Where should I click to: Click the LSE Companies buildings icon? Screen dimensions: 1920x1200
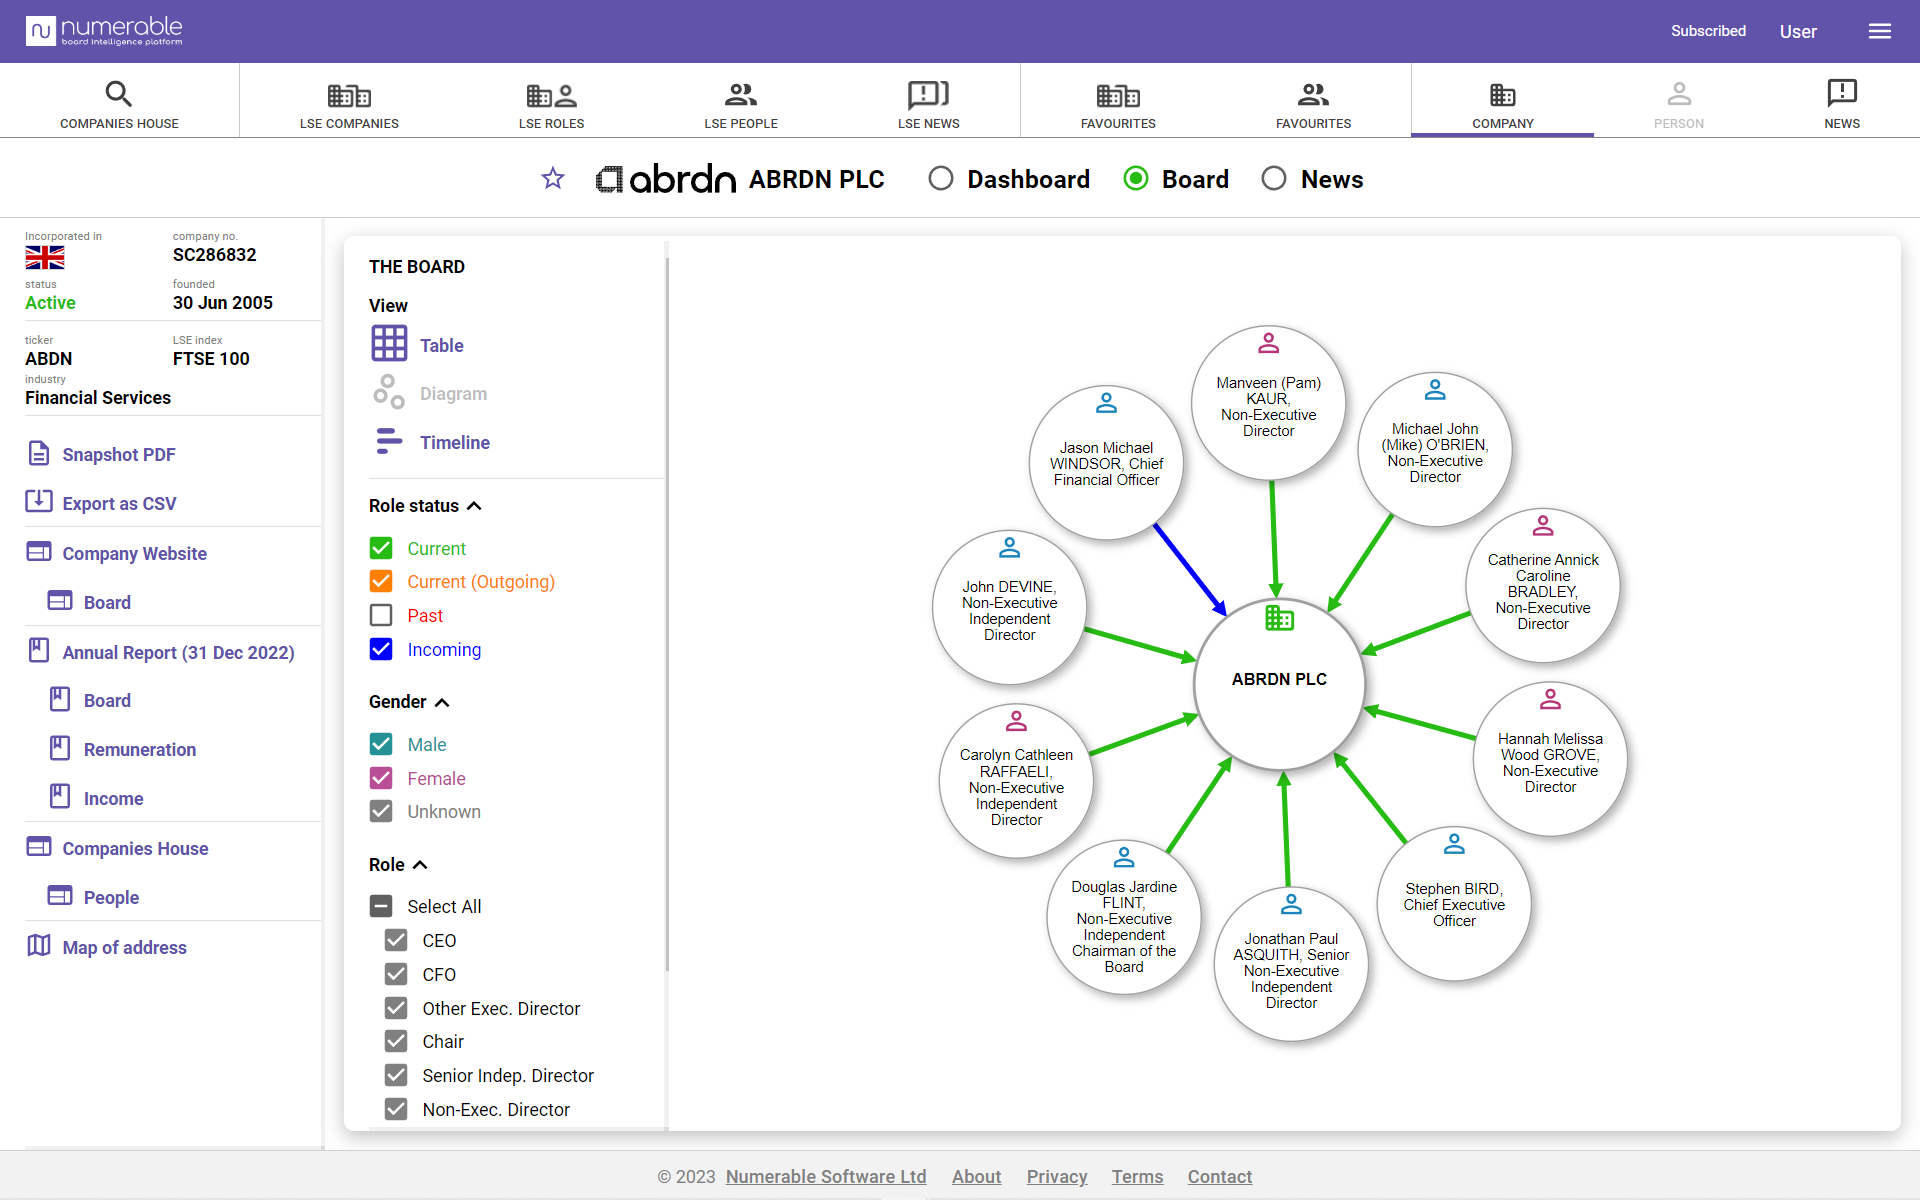(349, 95)
